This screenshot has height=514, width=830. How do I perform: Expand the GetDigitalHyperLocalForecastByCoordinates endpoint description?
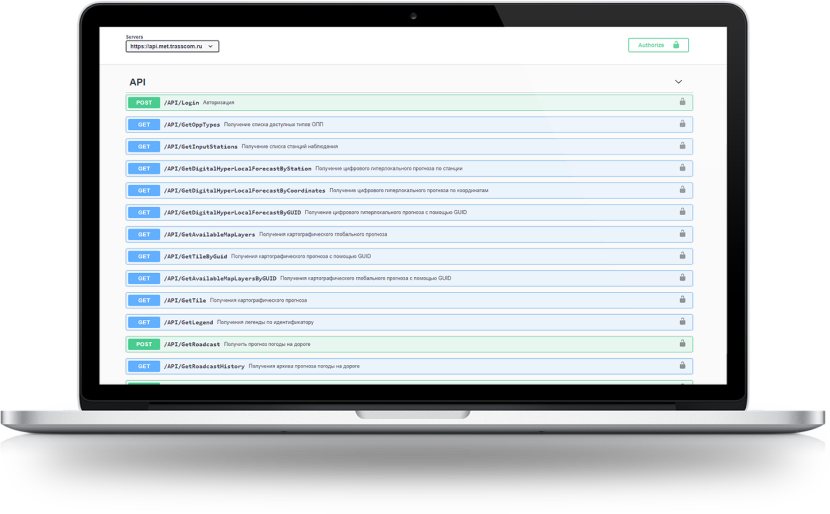tap(409, 190)
